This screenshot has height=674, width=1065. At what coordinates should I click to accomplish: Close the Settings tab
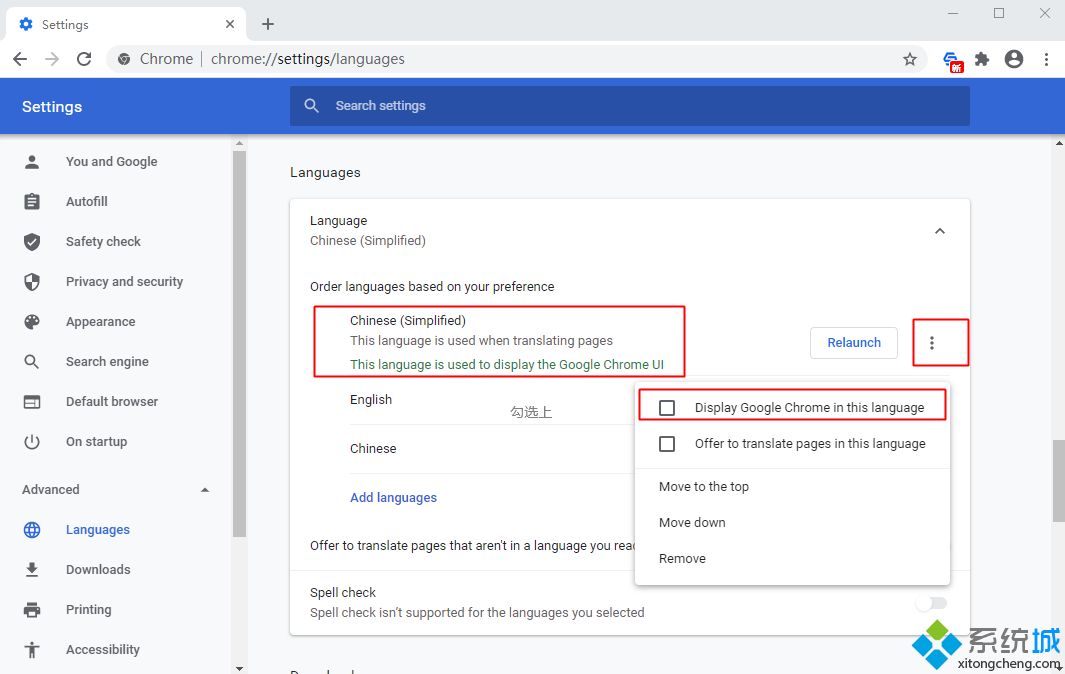coord(230,24)
